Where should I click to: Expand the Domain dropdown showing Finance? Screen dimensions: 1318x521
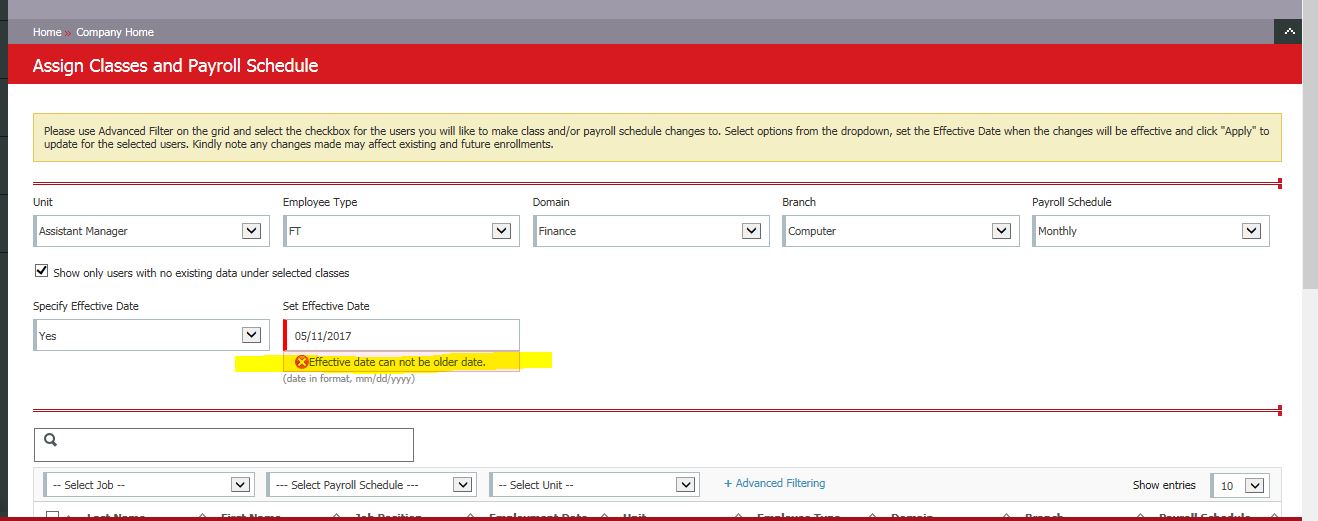pyautogui.click(x=650, y=231)
